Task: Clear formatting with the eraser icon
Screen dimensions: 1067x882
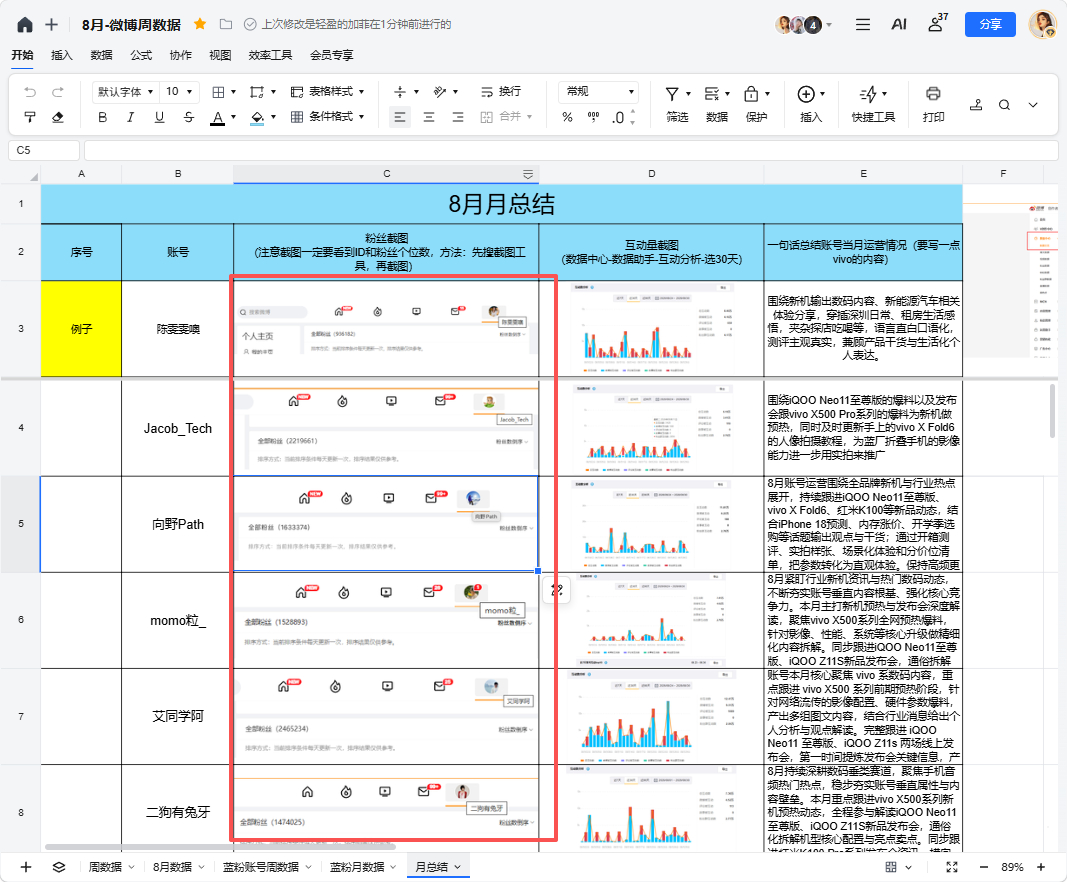Action: pyautogui.click(x=58, y=117)
